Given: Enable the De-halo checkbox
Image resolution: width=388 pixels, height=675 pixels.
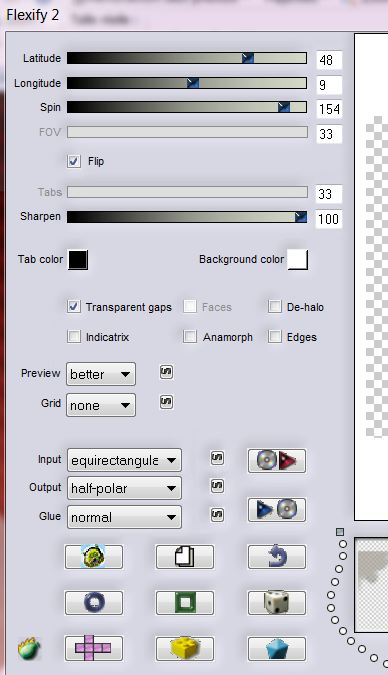Looking at the screenshot, I should 274,307.
